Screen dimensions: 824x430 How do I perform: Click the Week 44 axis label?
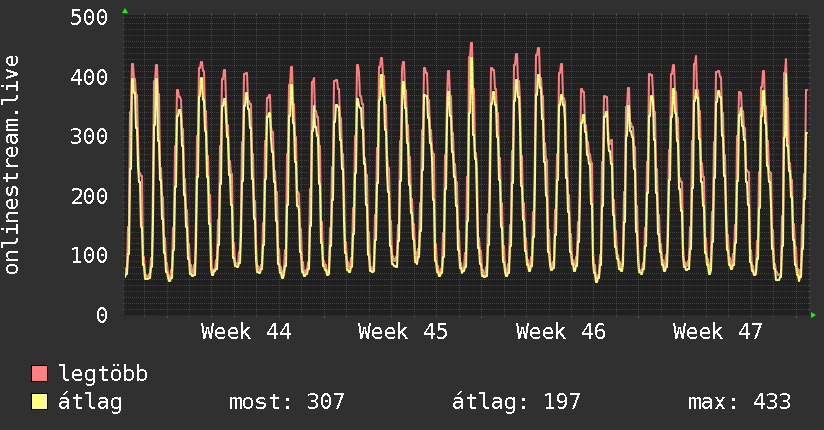[x=246, y=332]
